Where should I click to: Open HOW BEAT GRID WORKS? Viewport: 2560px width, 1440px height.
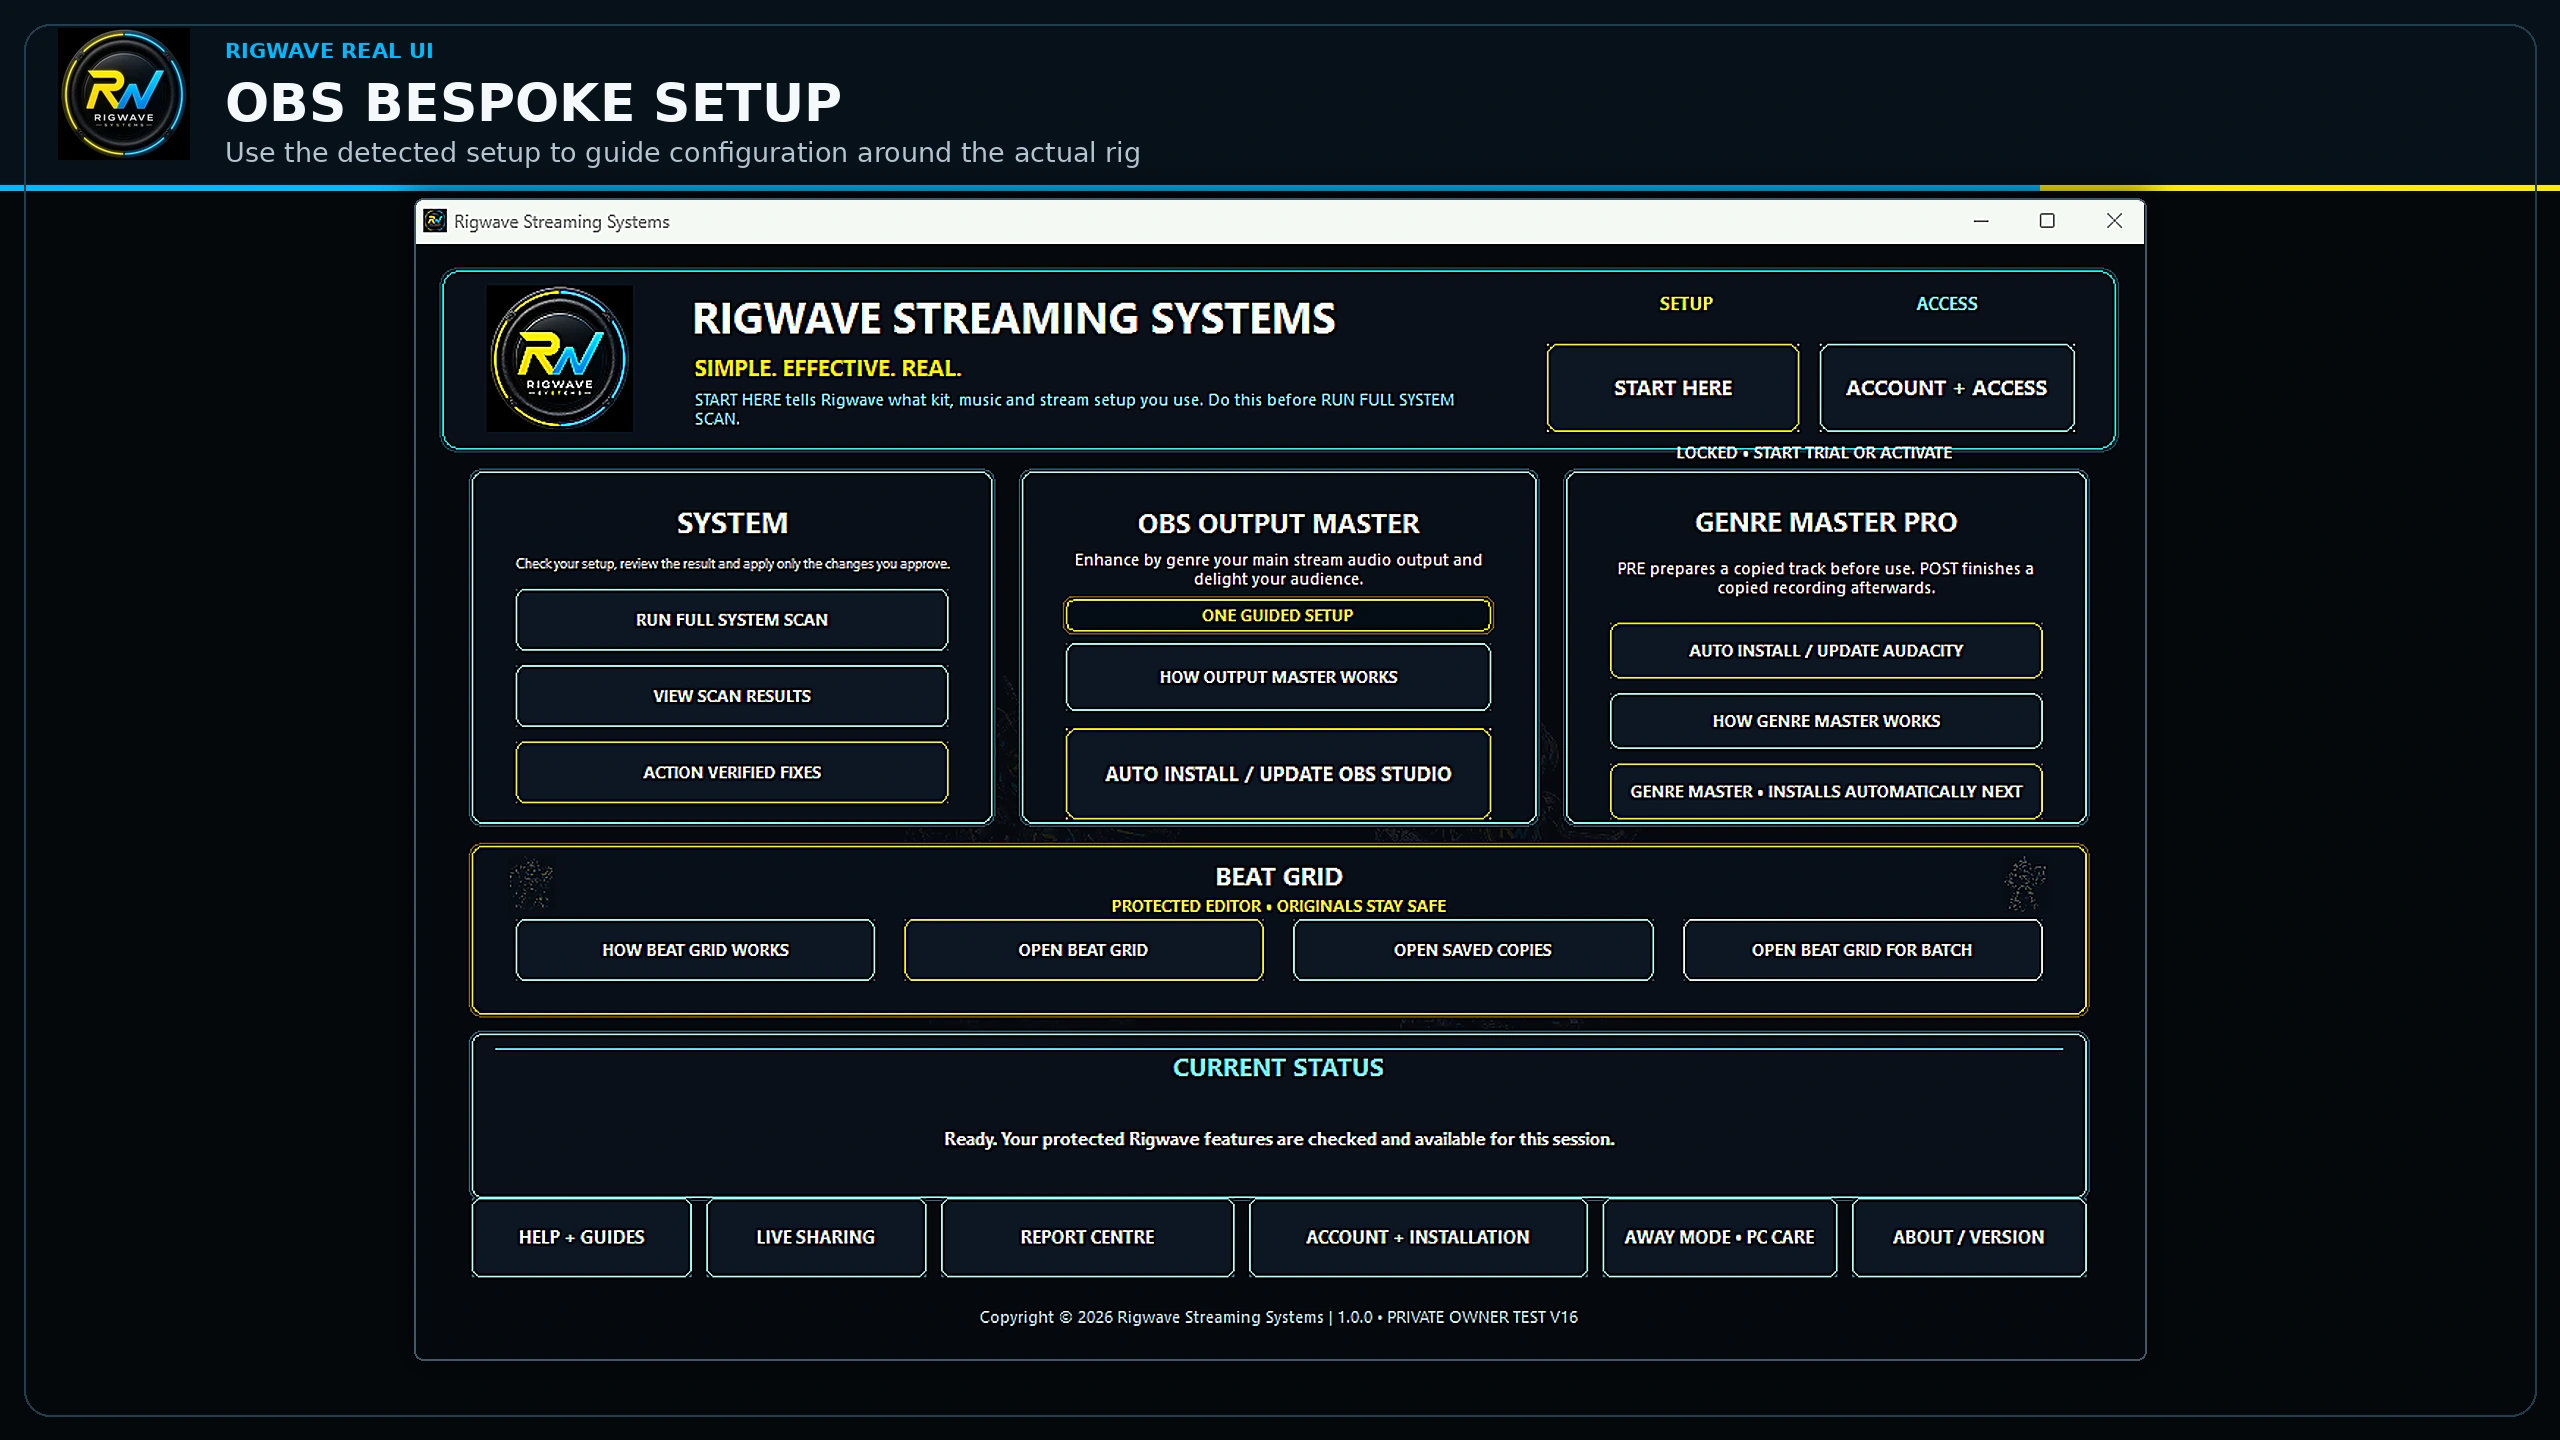pos(695,950)
